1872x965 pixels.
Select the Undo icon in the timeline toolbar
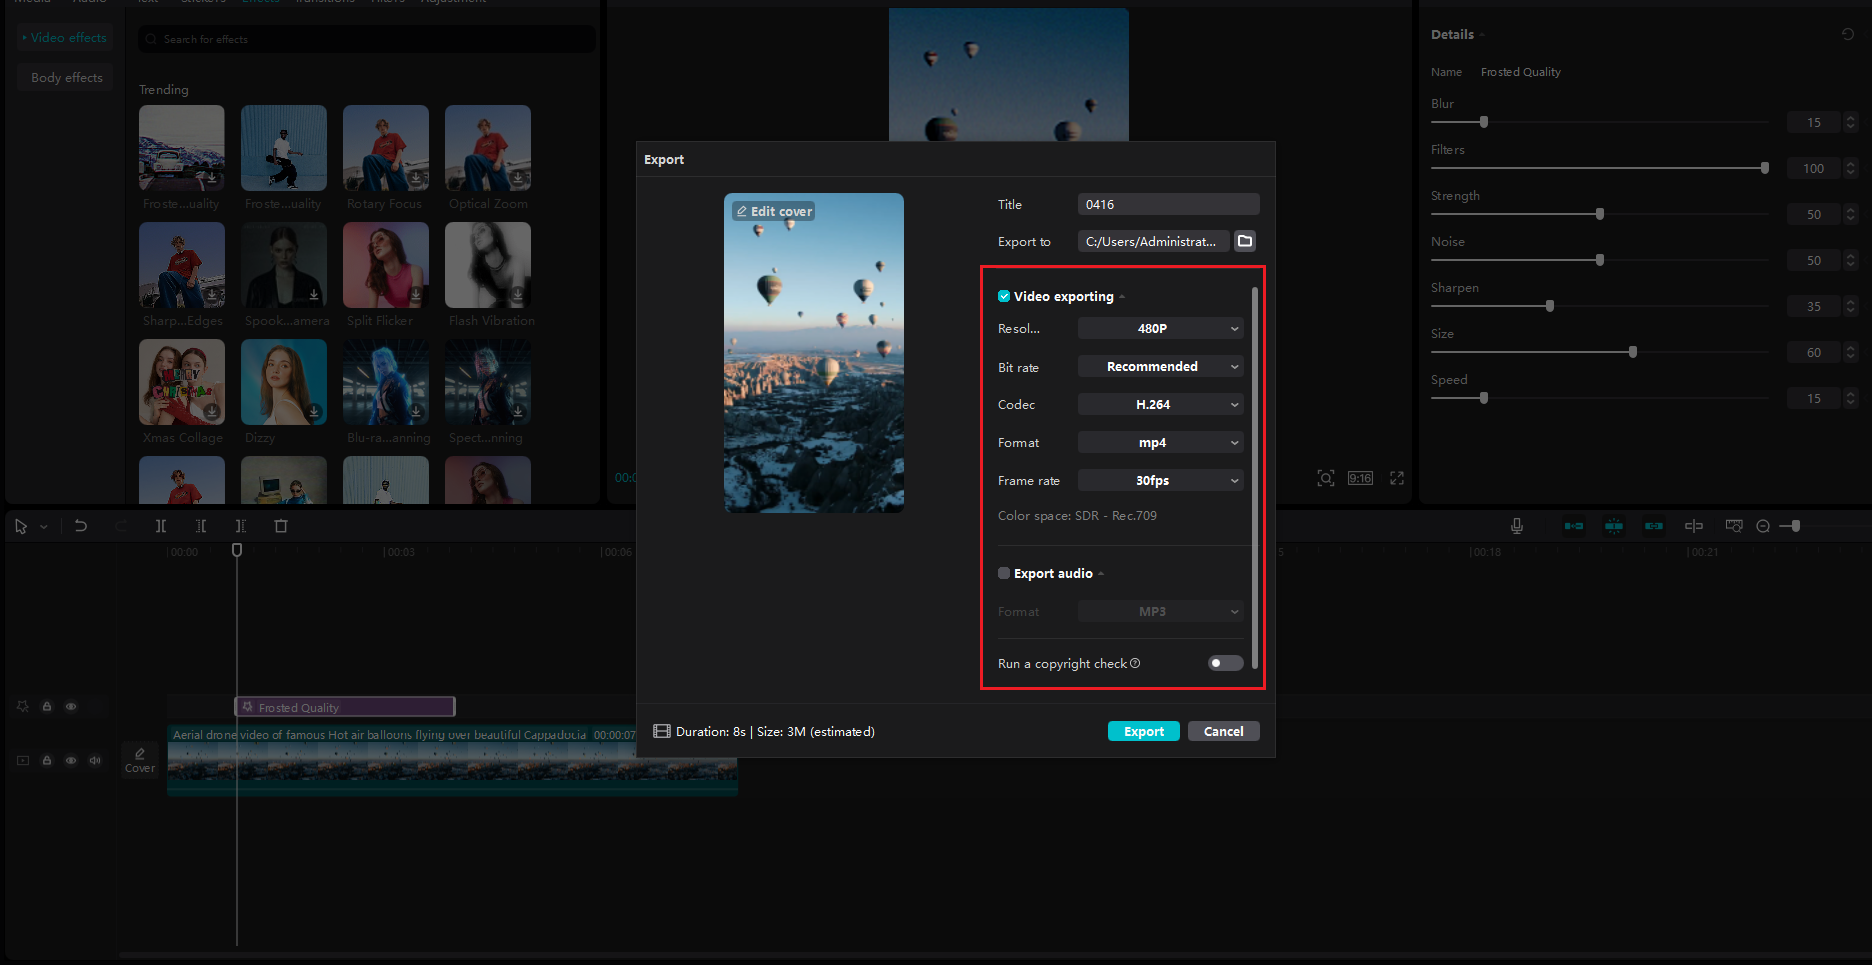point(81,525)
